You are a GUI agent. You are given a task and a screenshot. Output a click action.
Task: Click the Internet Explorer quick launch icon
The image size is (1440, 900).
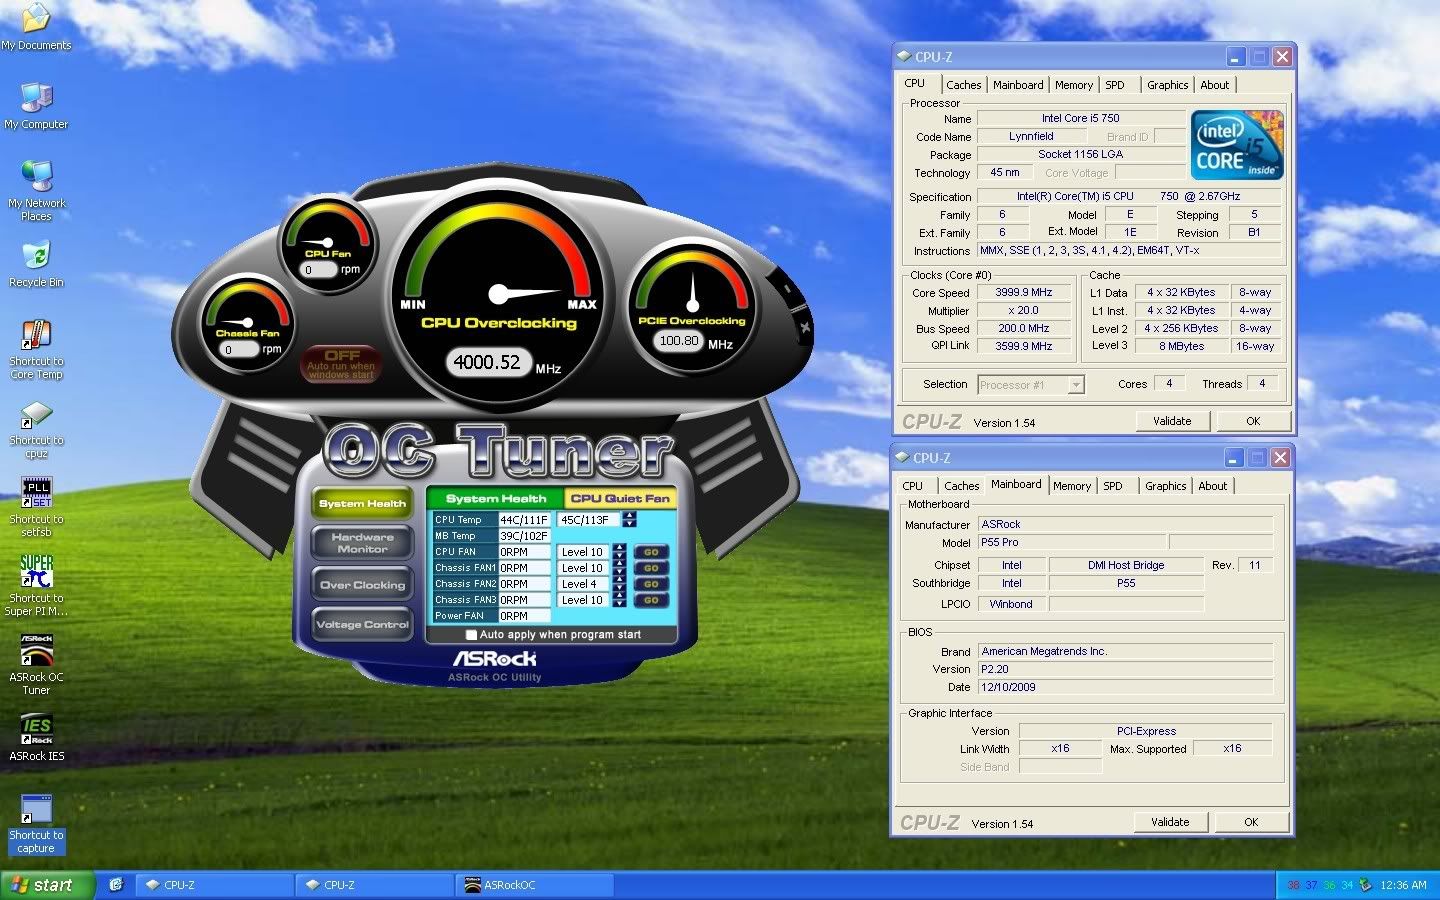[116, 885]
